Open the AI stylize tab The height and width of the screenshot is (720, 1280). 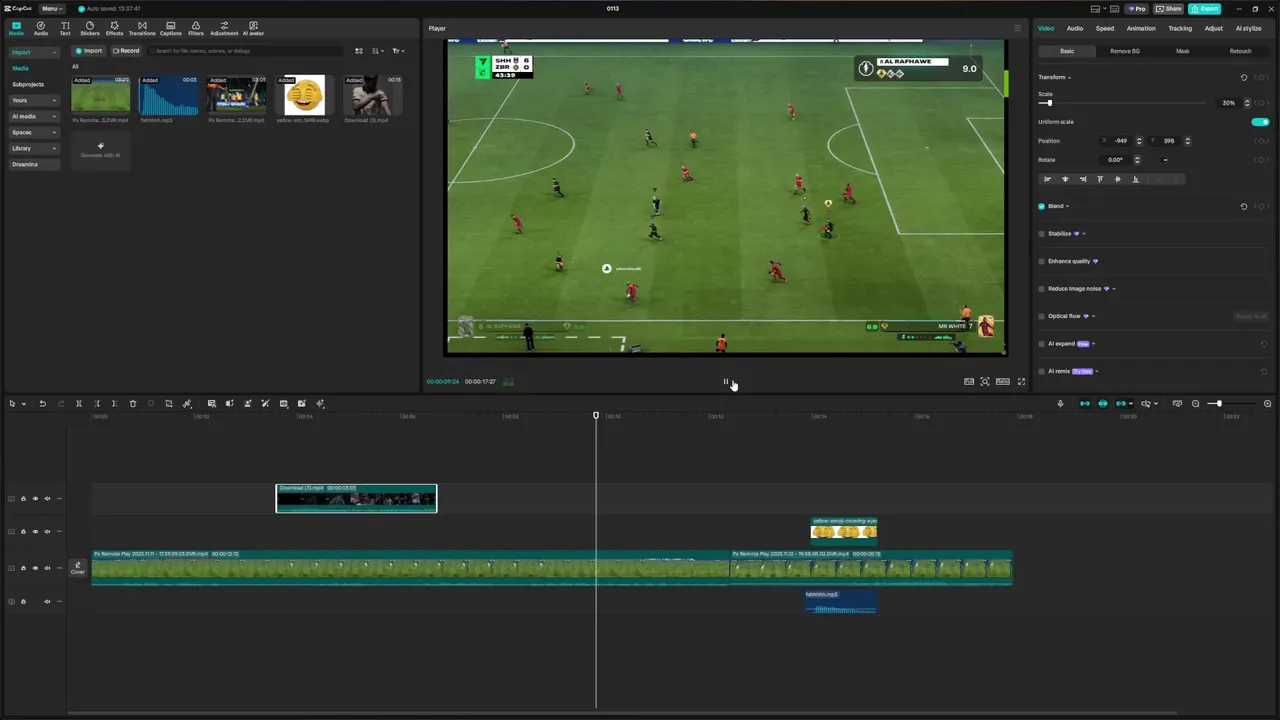pyautogui.click(x=1249, y=28)
